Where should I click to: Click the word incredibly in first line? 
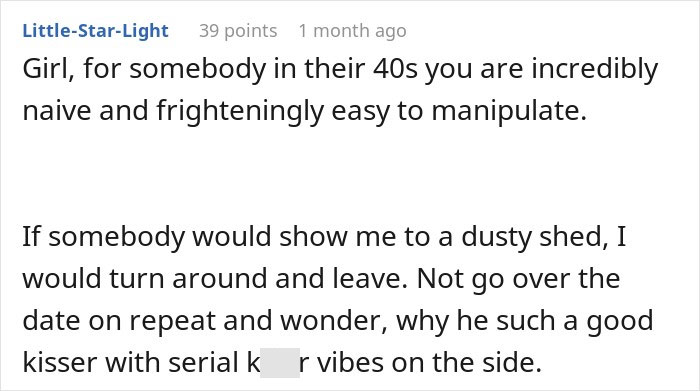pos(594,70)
